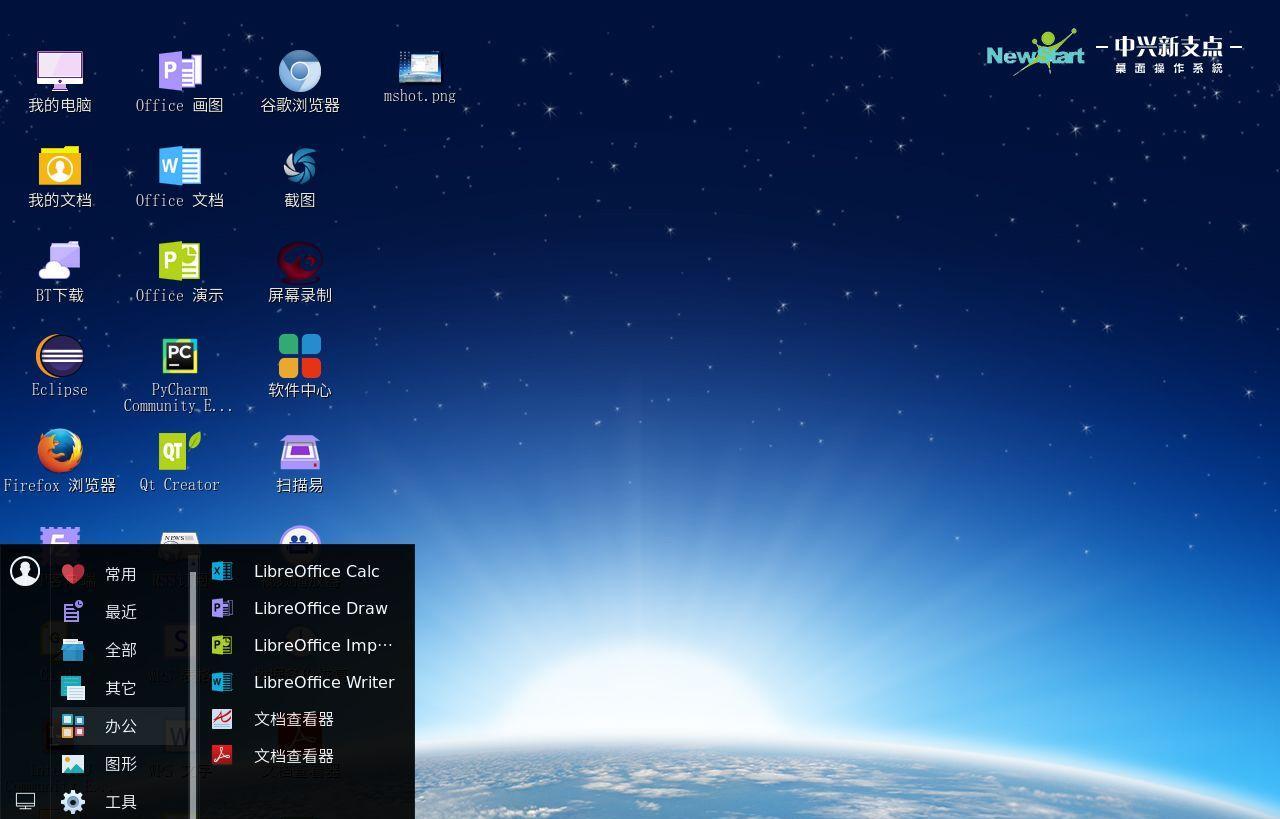Image resolution: width=1280 pixels, height=819 pixels.
Task: Open the Office 画图 desktop shortcut
Action: click(x=180, y=82)
